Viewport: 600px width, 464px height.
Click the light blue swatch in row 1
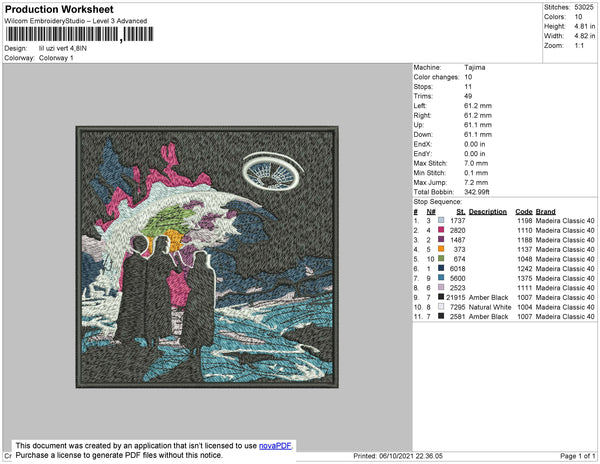tap(441, 220)
